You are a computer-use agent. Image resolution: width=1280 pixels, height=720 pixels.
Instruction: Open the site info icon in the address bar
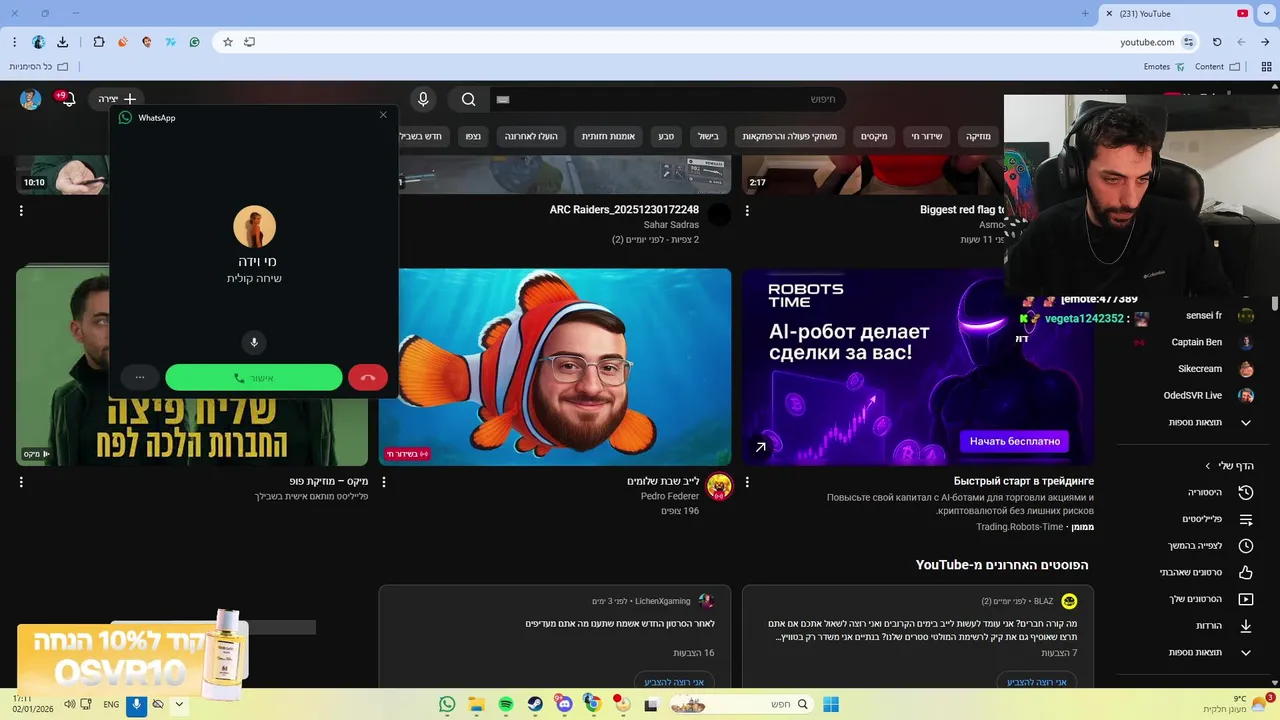click(x=1188, y=42)
